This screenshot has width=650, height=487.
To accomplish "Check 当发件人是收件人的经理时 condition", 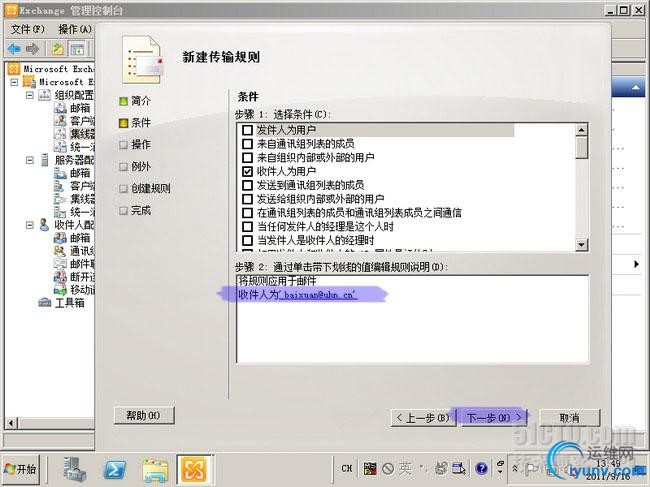I will coord(247,240).
